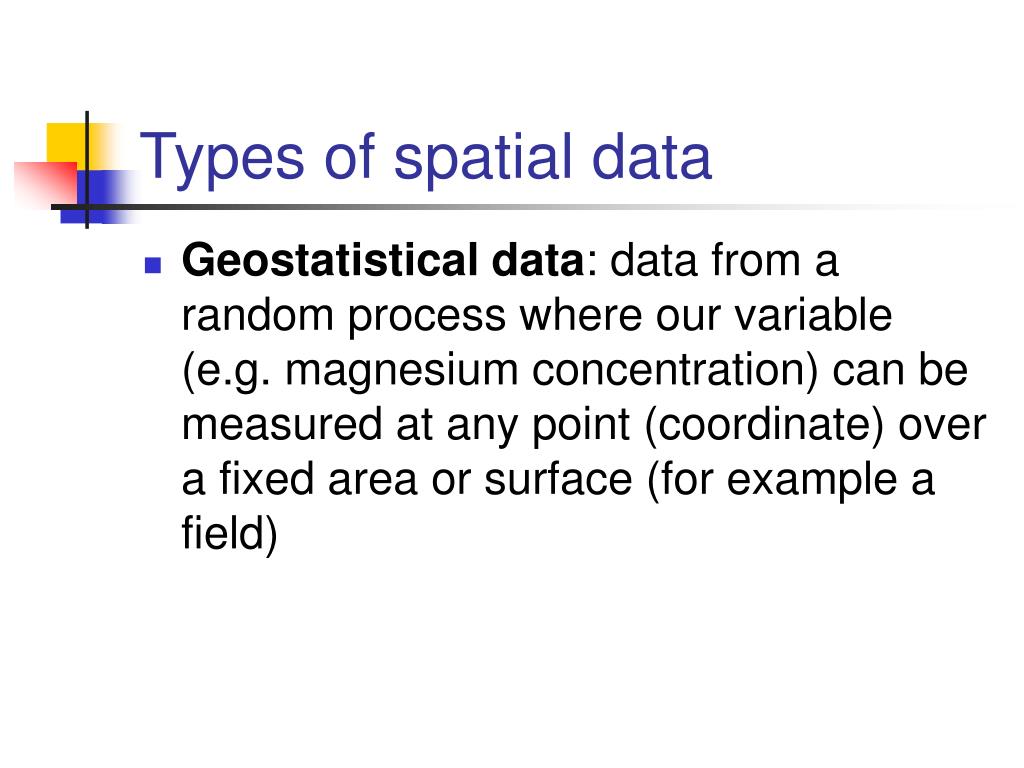This screenshot has width=1024, height=768.
Task: Click the vertical black line in logo
Action: coord(87,170)
